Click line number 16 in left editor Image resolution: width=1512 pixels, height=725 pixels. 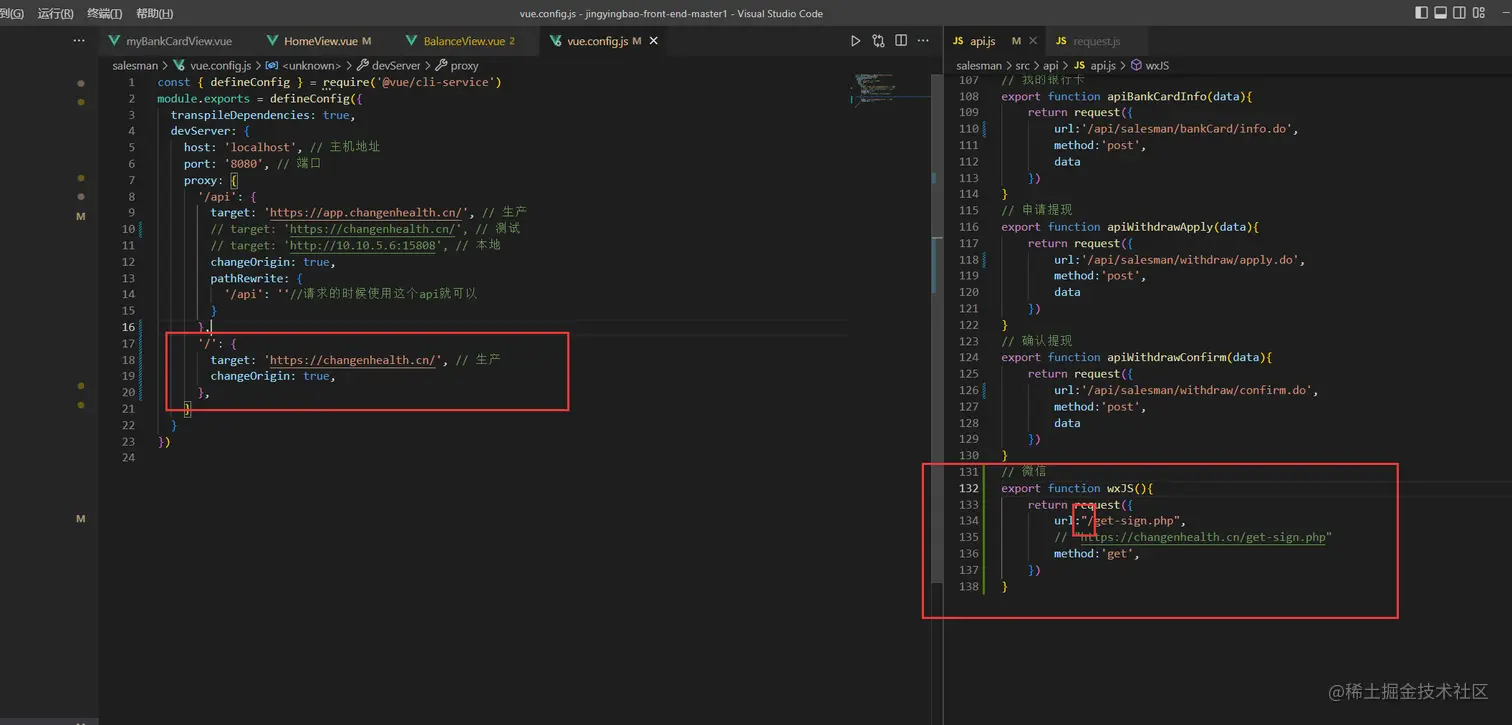point(128,327)
